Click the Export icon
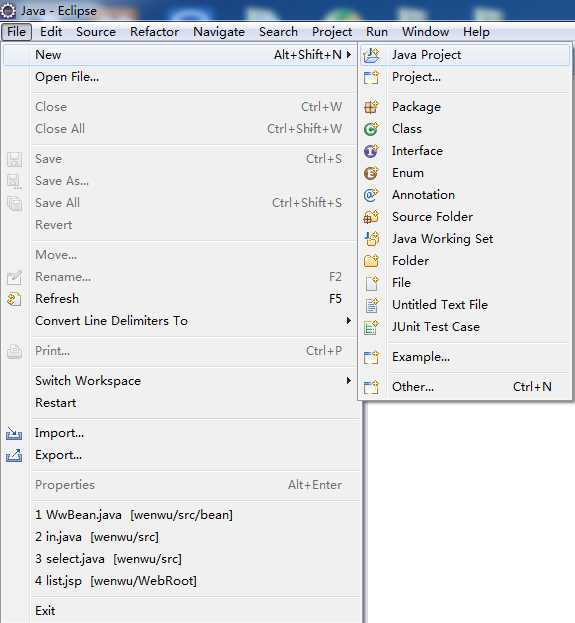This screenshot has width=575, height=623. pos(14,455)
